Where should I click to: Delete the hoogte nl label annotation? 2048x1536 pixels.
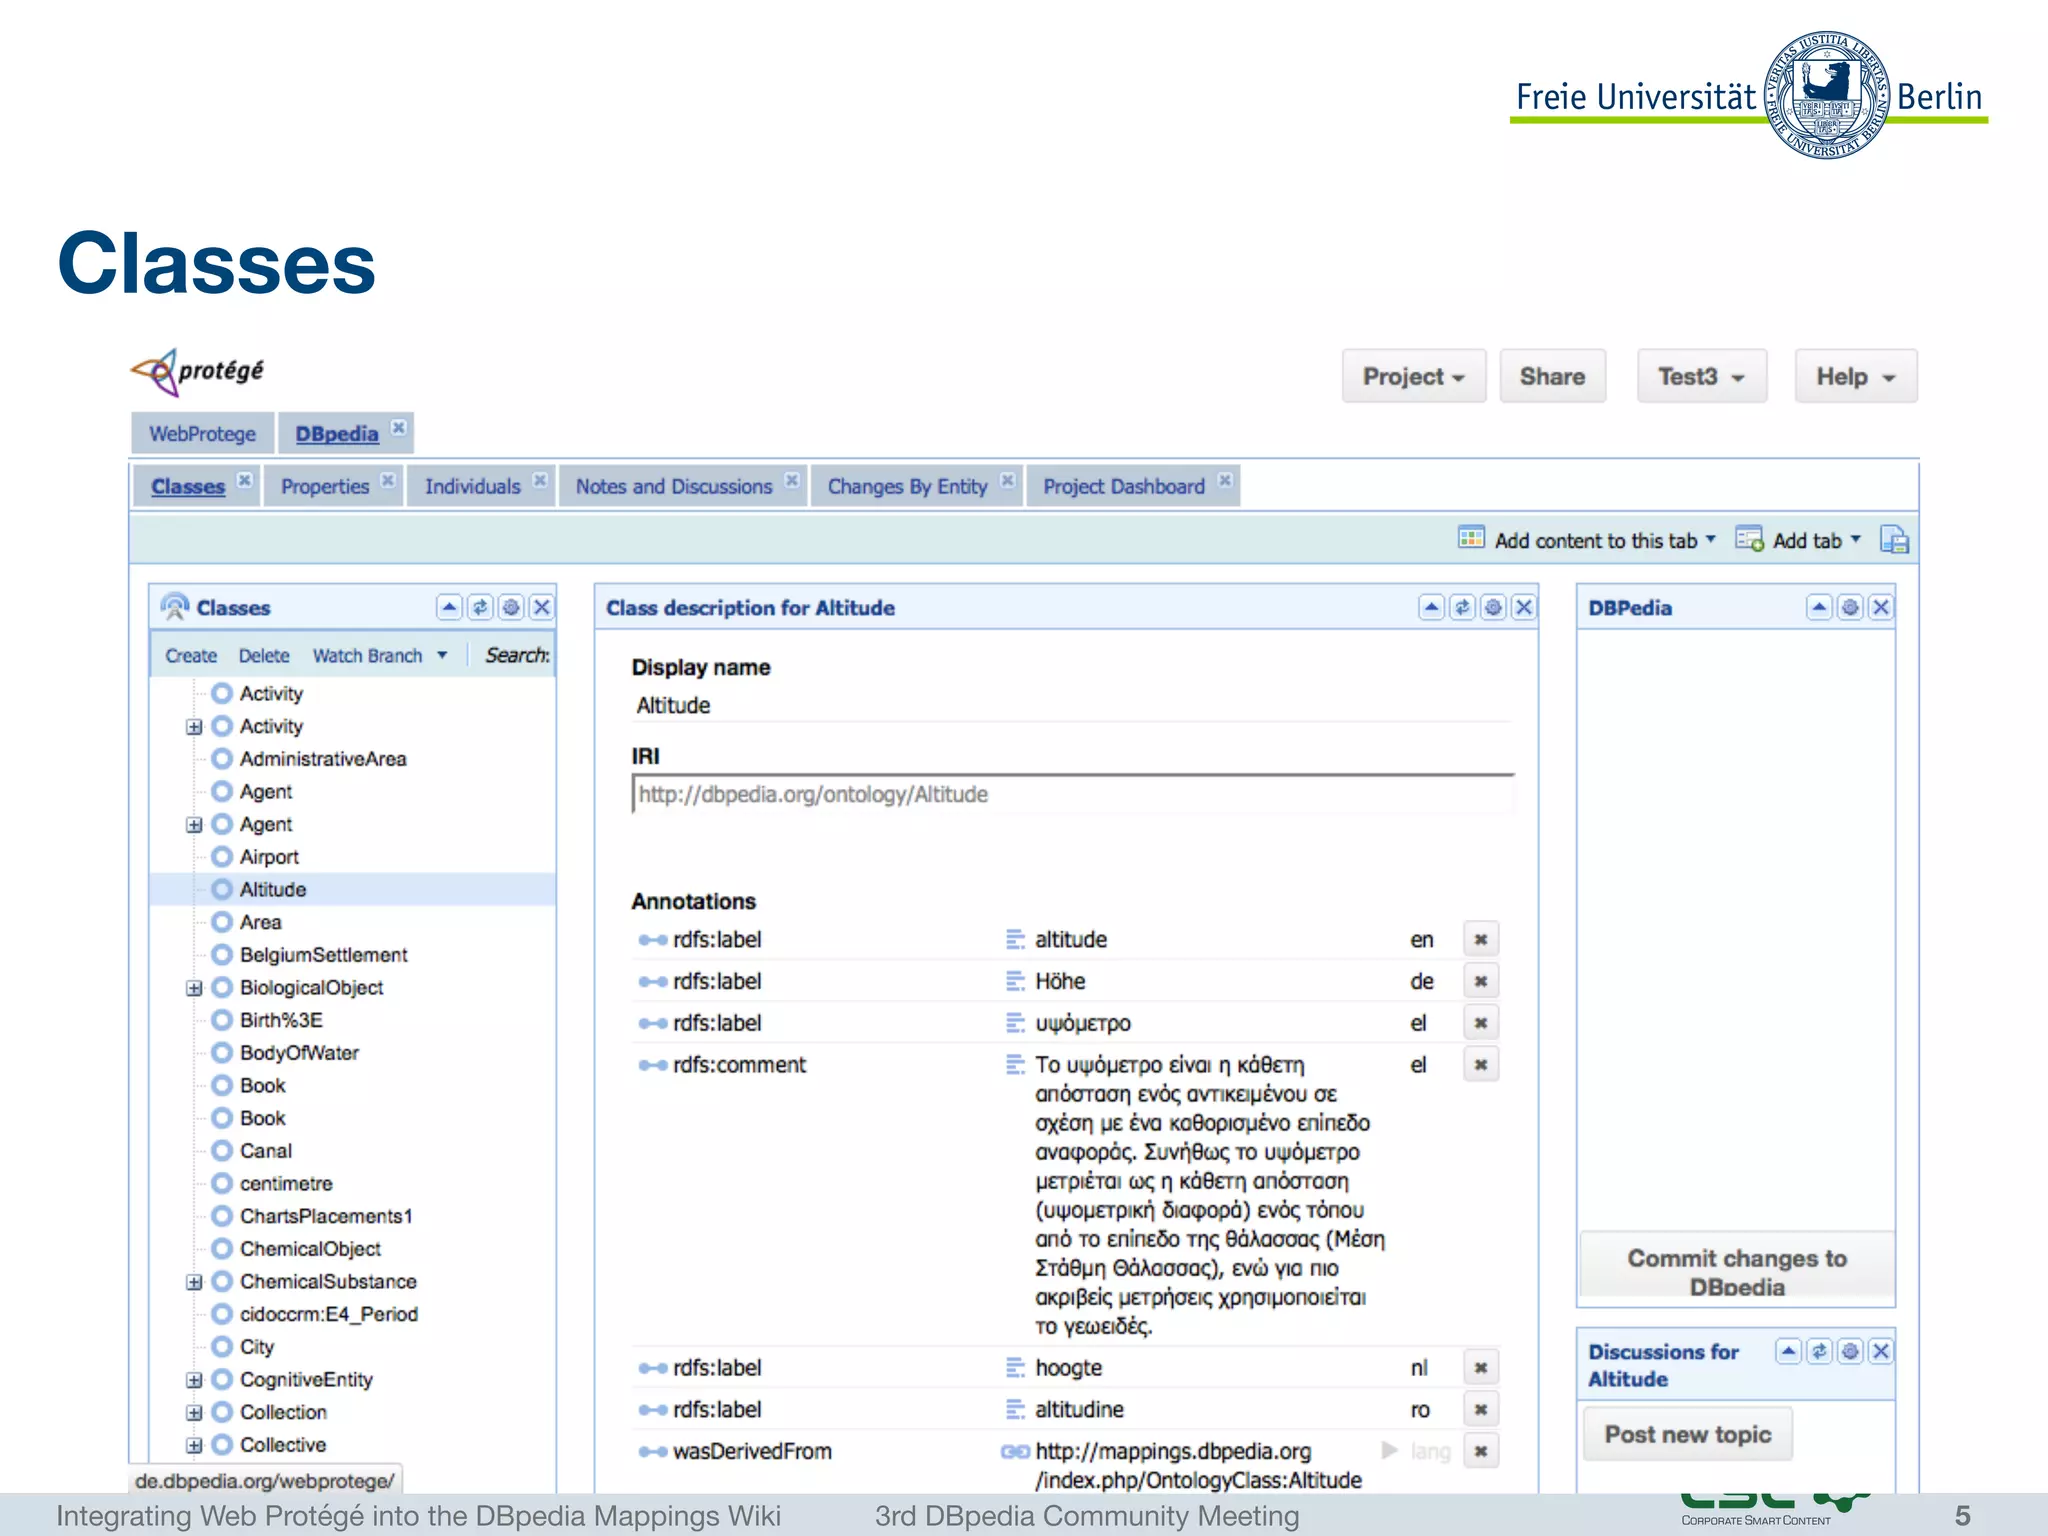(1481, 1367)
